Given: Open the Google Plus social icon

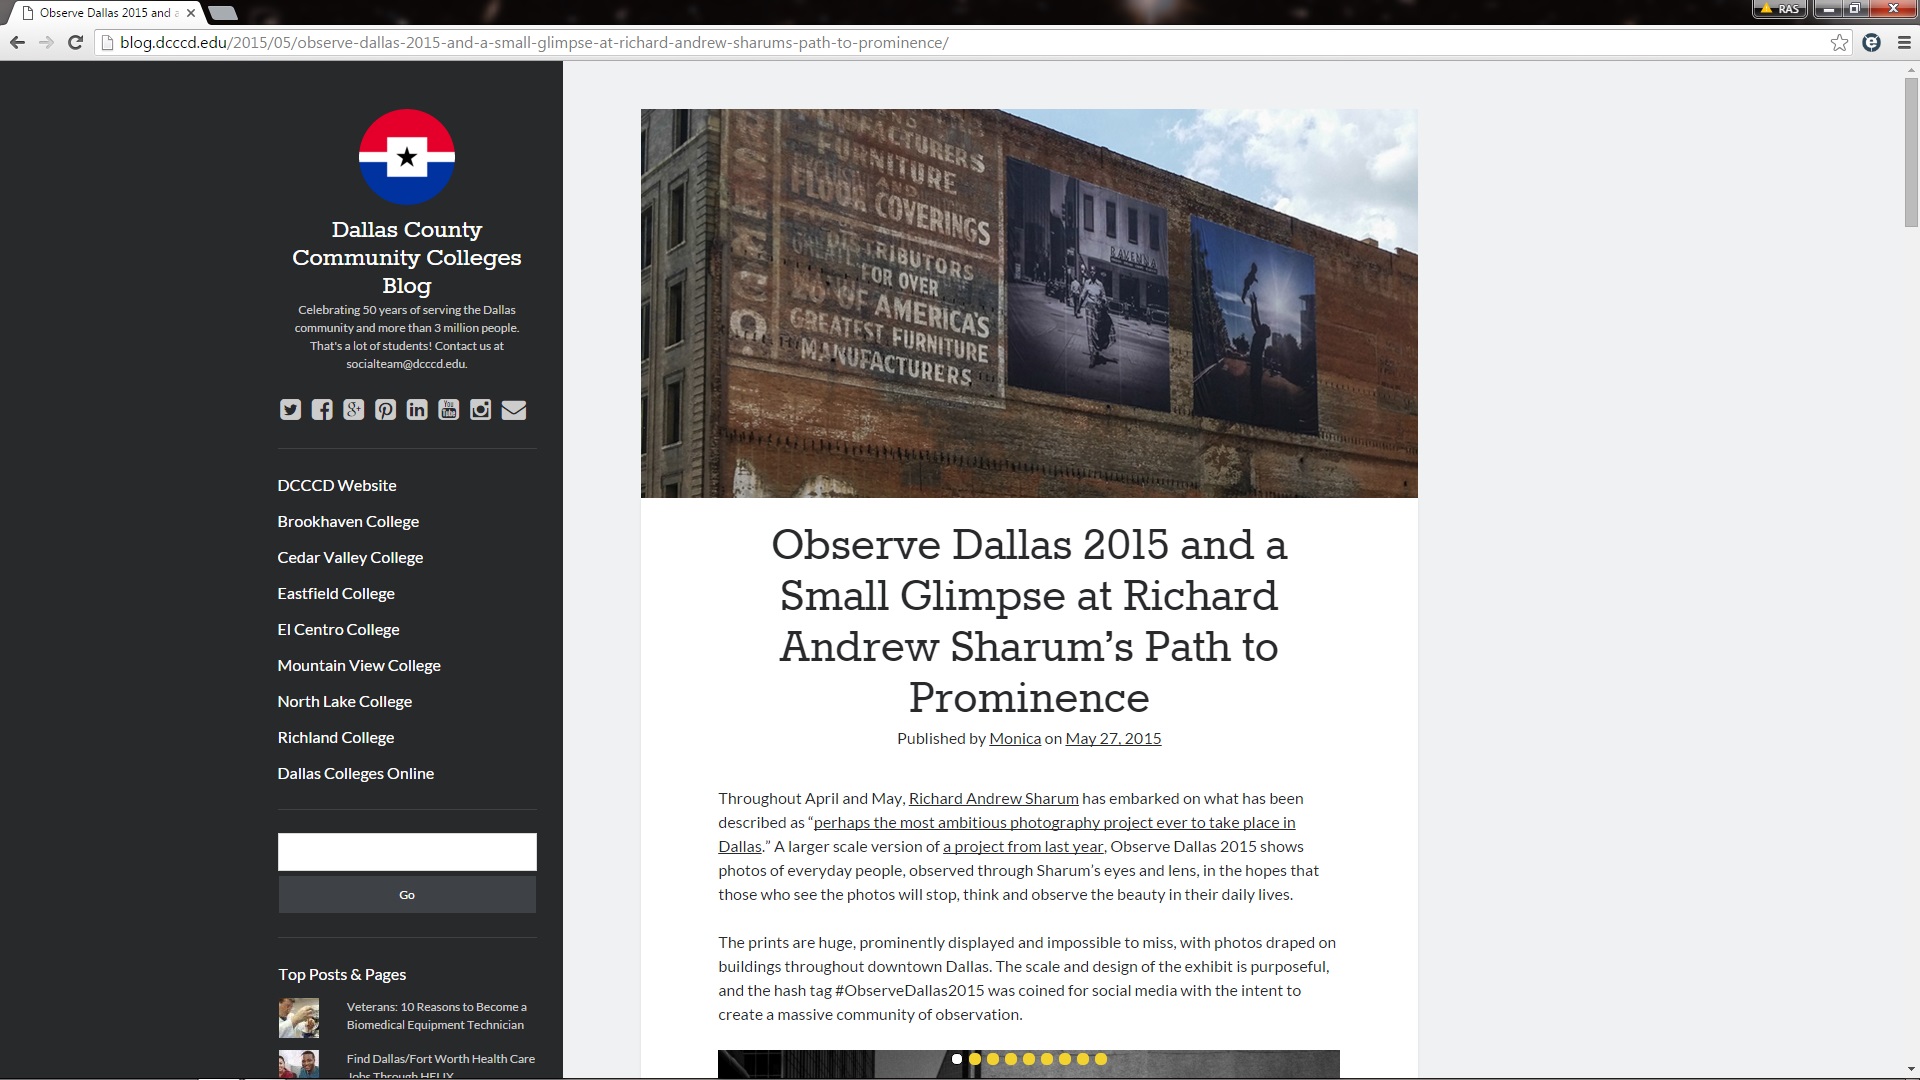Looking at the screenshot, I should (354, 410).
